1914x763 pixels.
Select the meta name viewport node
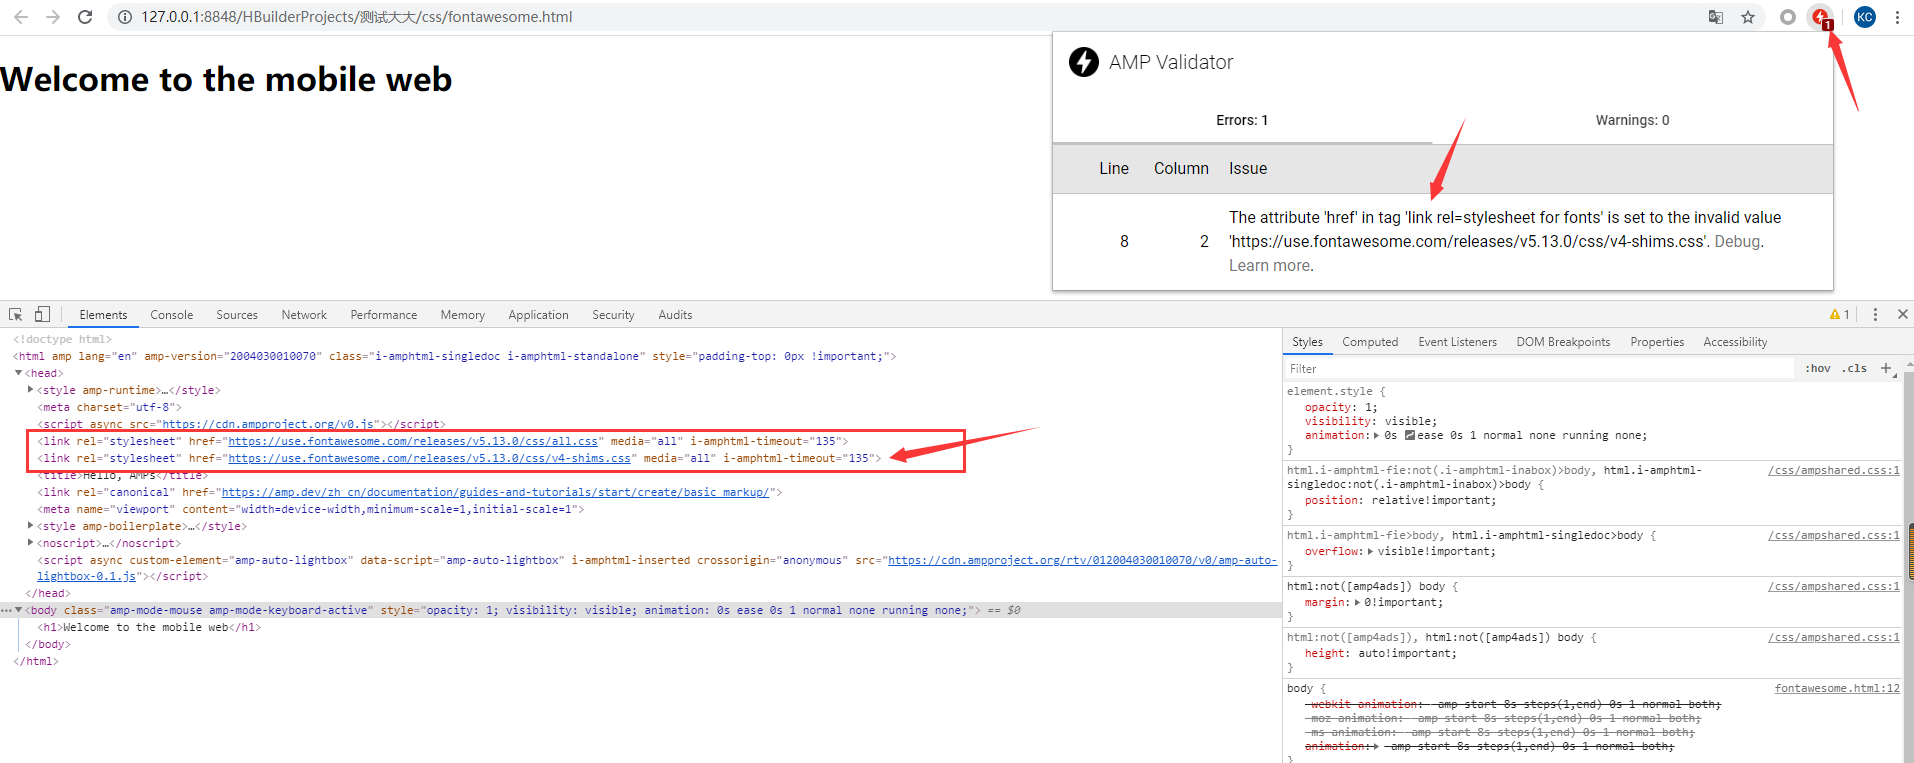pos(310,509)
